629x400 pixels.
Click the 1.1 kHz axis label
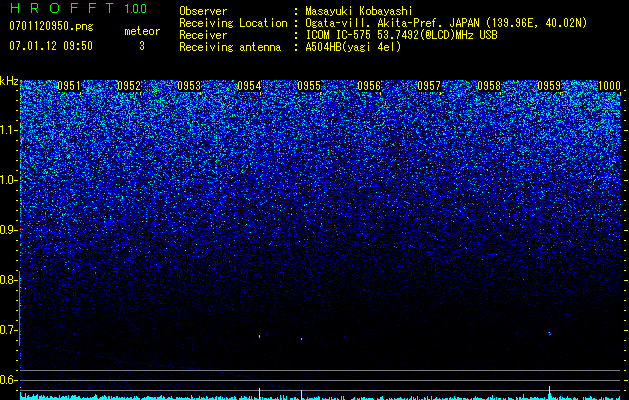[9, 130]
